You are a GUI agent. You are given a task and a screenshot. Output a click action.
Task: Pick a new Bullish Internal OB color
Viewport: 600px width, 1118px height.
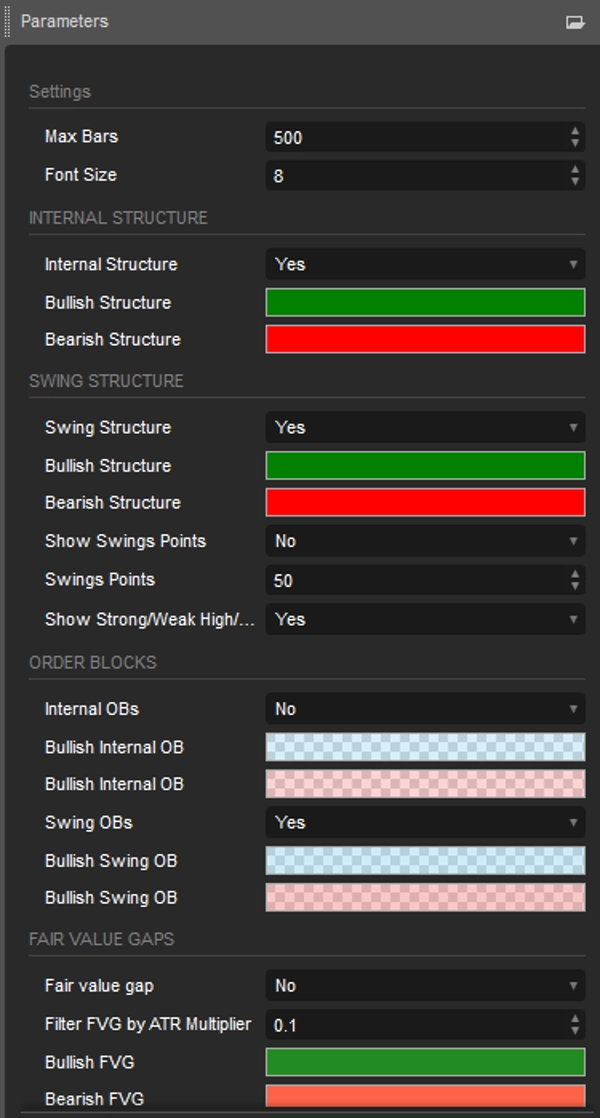(x=424, y=746)
